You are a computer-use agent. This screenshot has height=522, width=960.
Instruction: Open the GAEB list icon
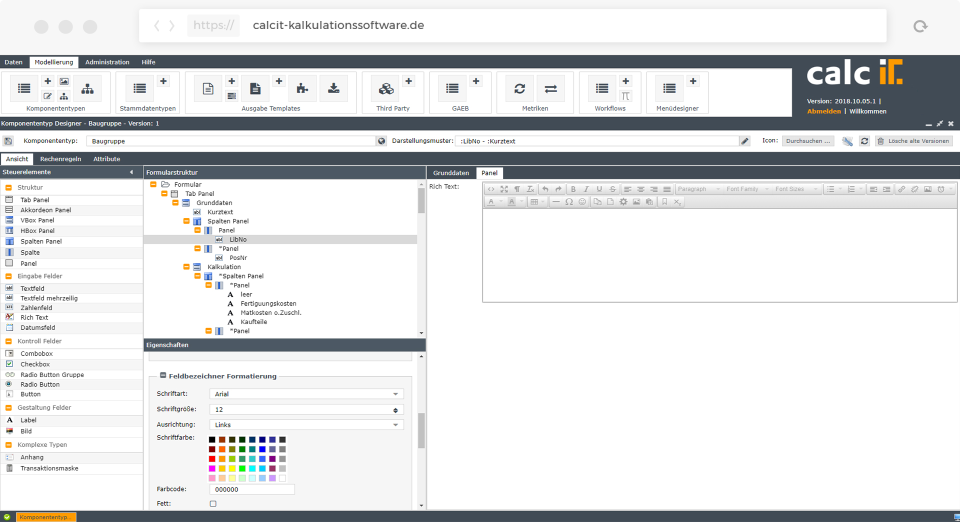[x=452, y=89]
